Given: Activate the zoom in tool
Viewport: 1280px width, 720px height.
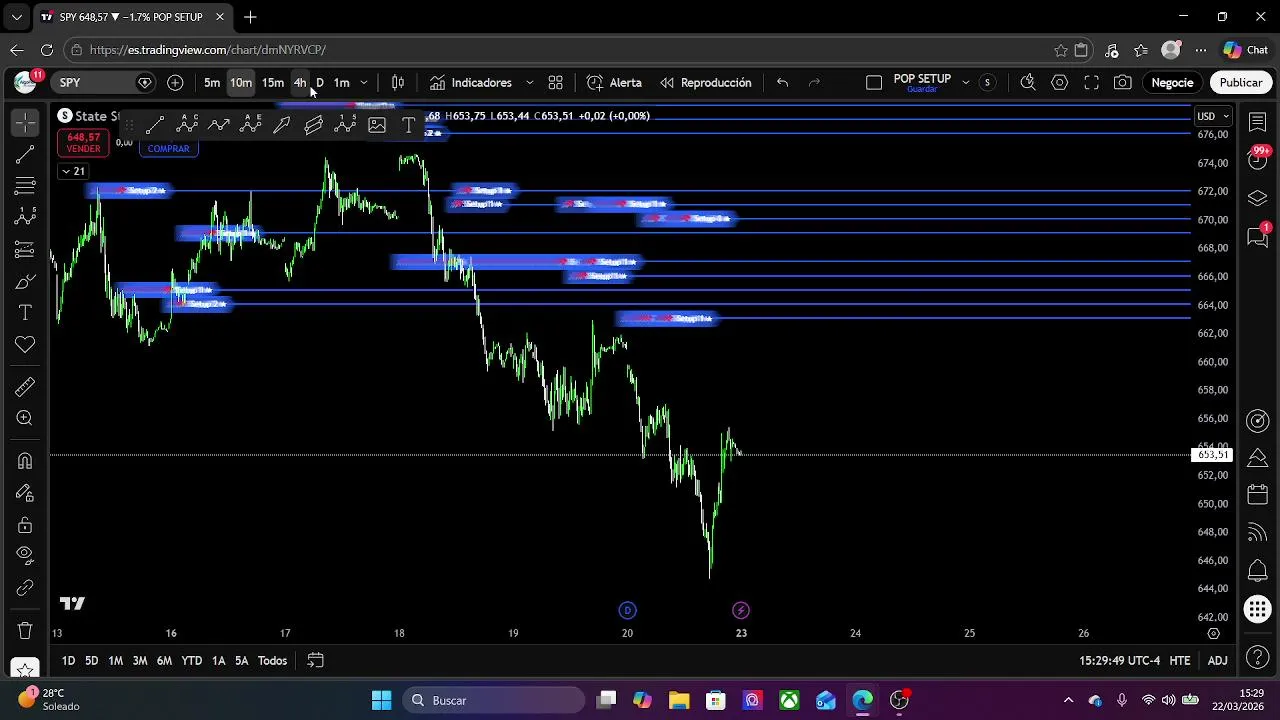Looking at the screenshot, I should coord(25,419).
